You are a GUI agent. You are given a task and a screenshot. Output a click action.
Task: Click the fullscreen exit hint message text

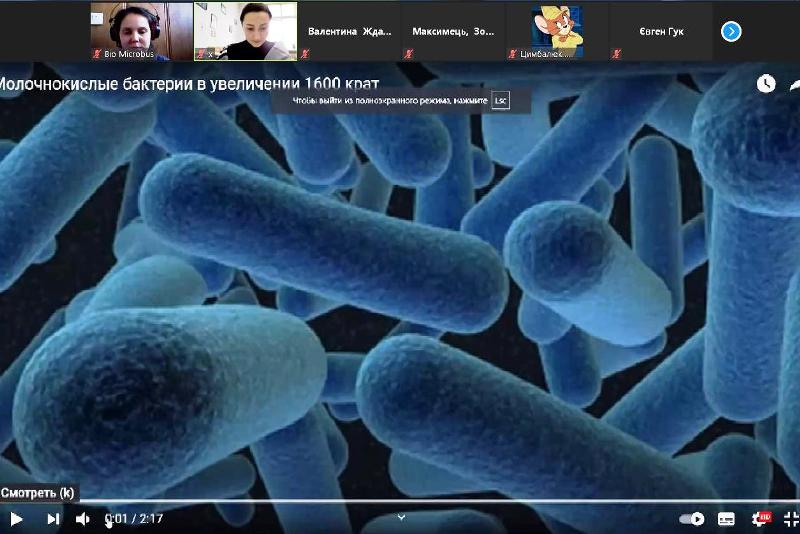pos(390,100)
